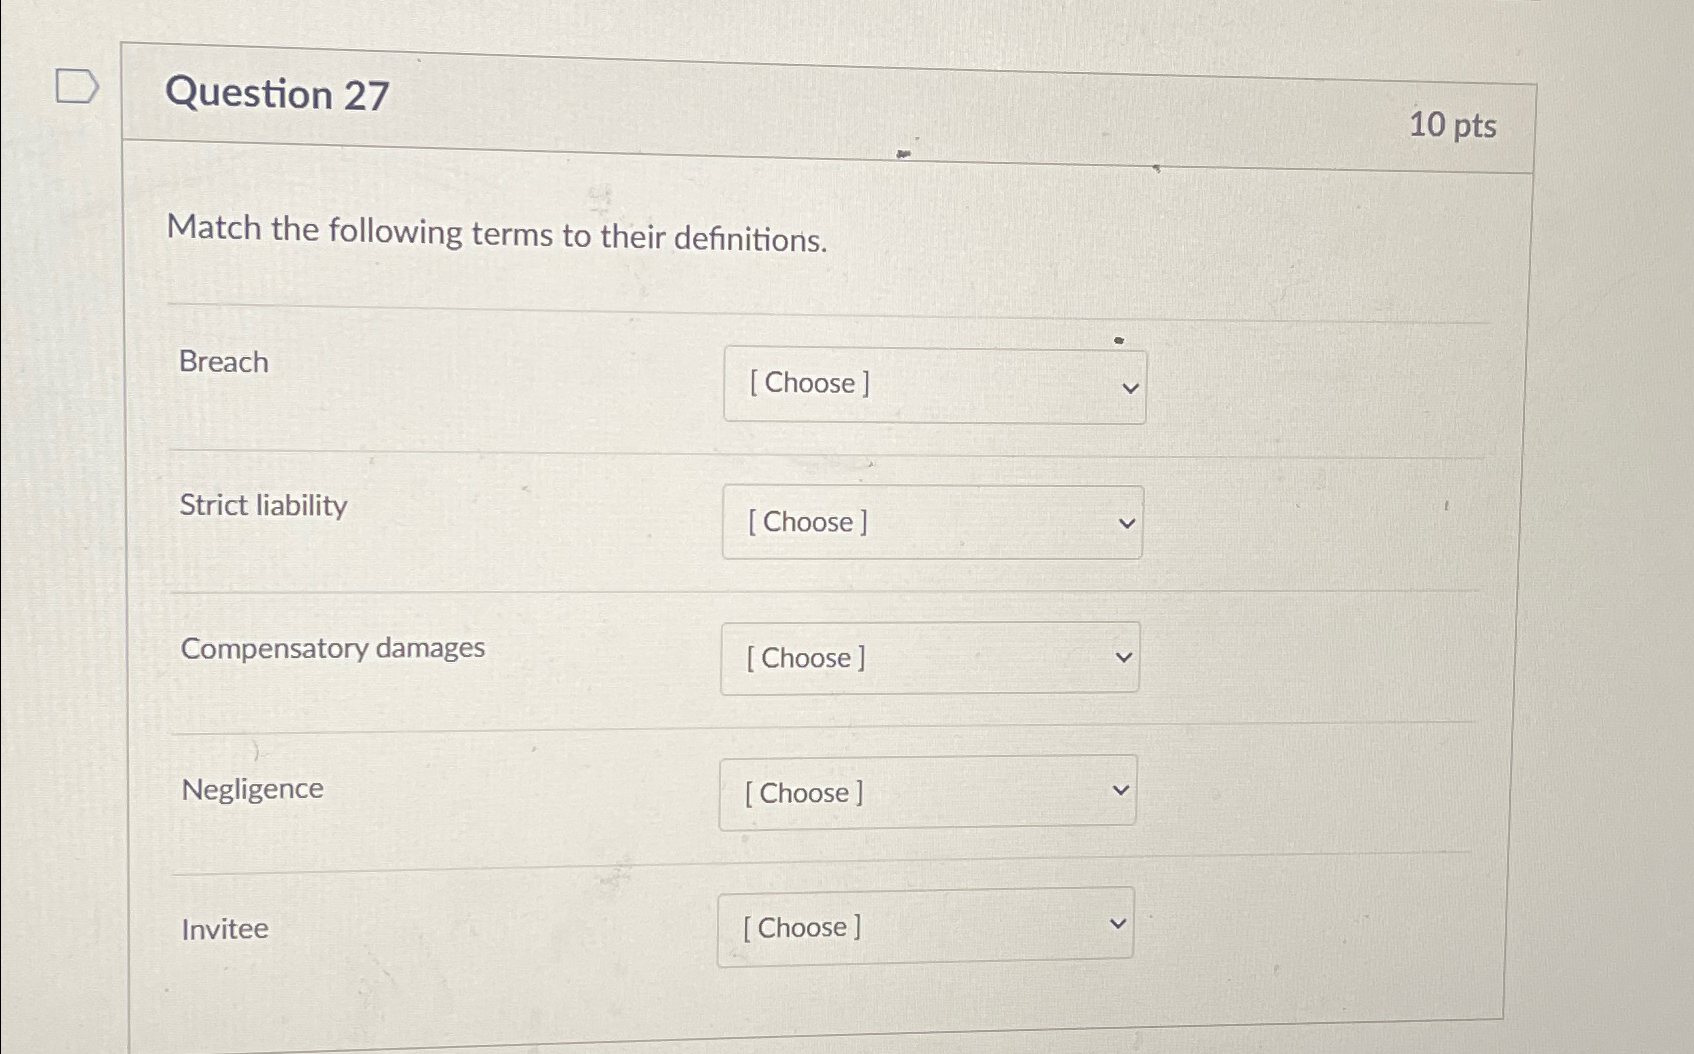Click the chevron on the Invitee Choose box
Screen dimensions: 1694x1054
[1119, 921]
